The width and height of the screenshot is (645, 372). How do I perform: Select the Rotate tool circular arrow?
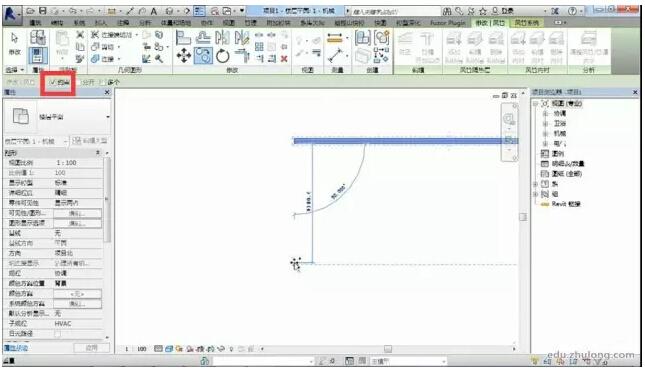[x=223, y=56]
